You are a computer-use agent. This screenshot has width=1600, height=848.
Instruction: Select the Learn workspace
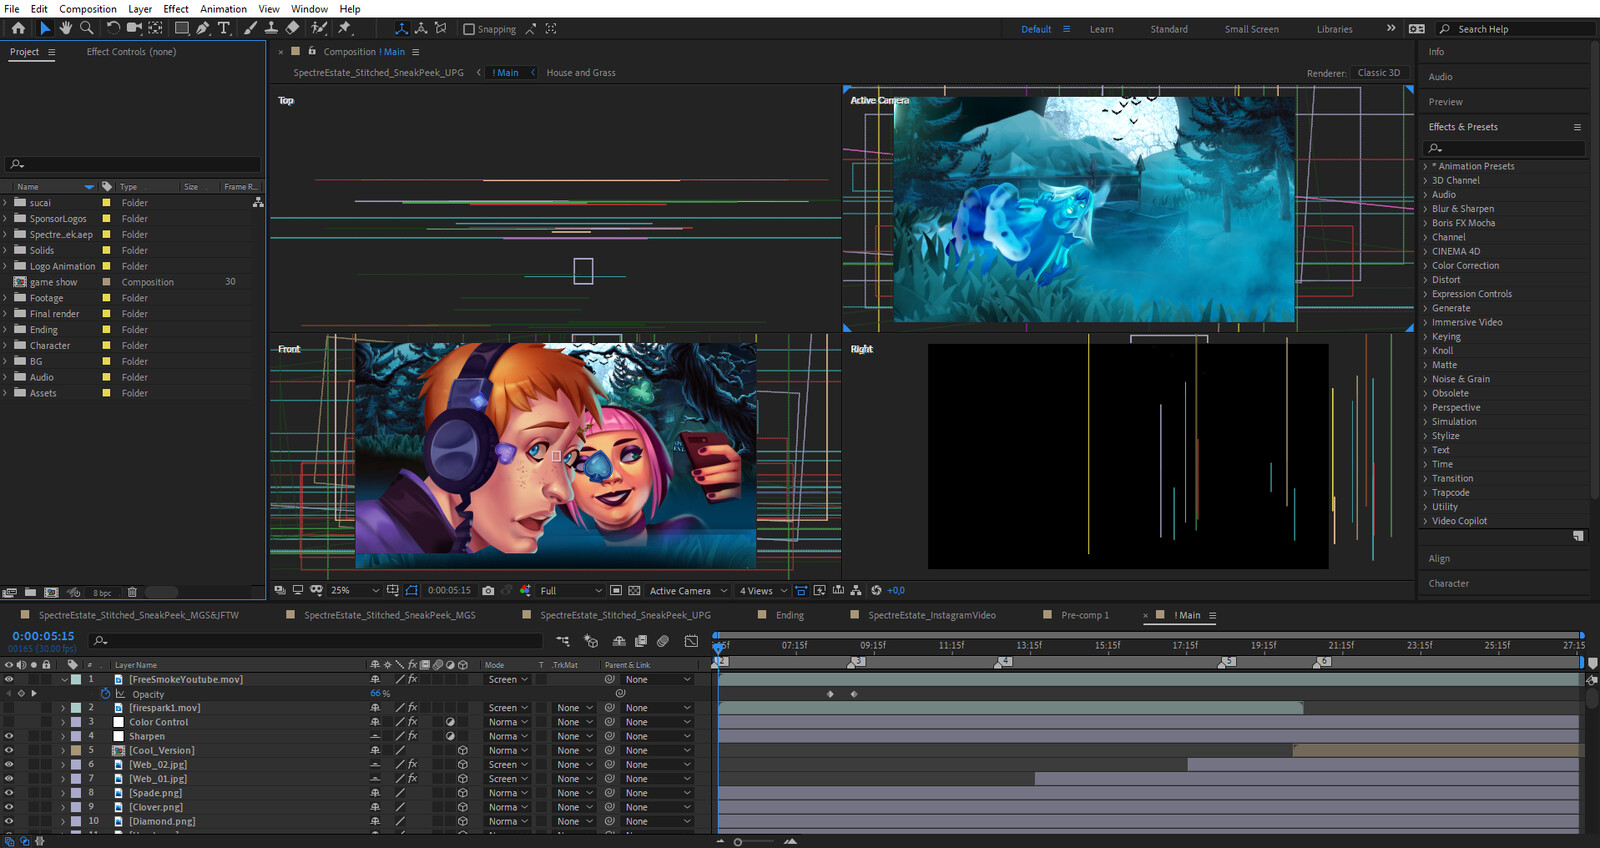(1101, 29)
